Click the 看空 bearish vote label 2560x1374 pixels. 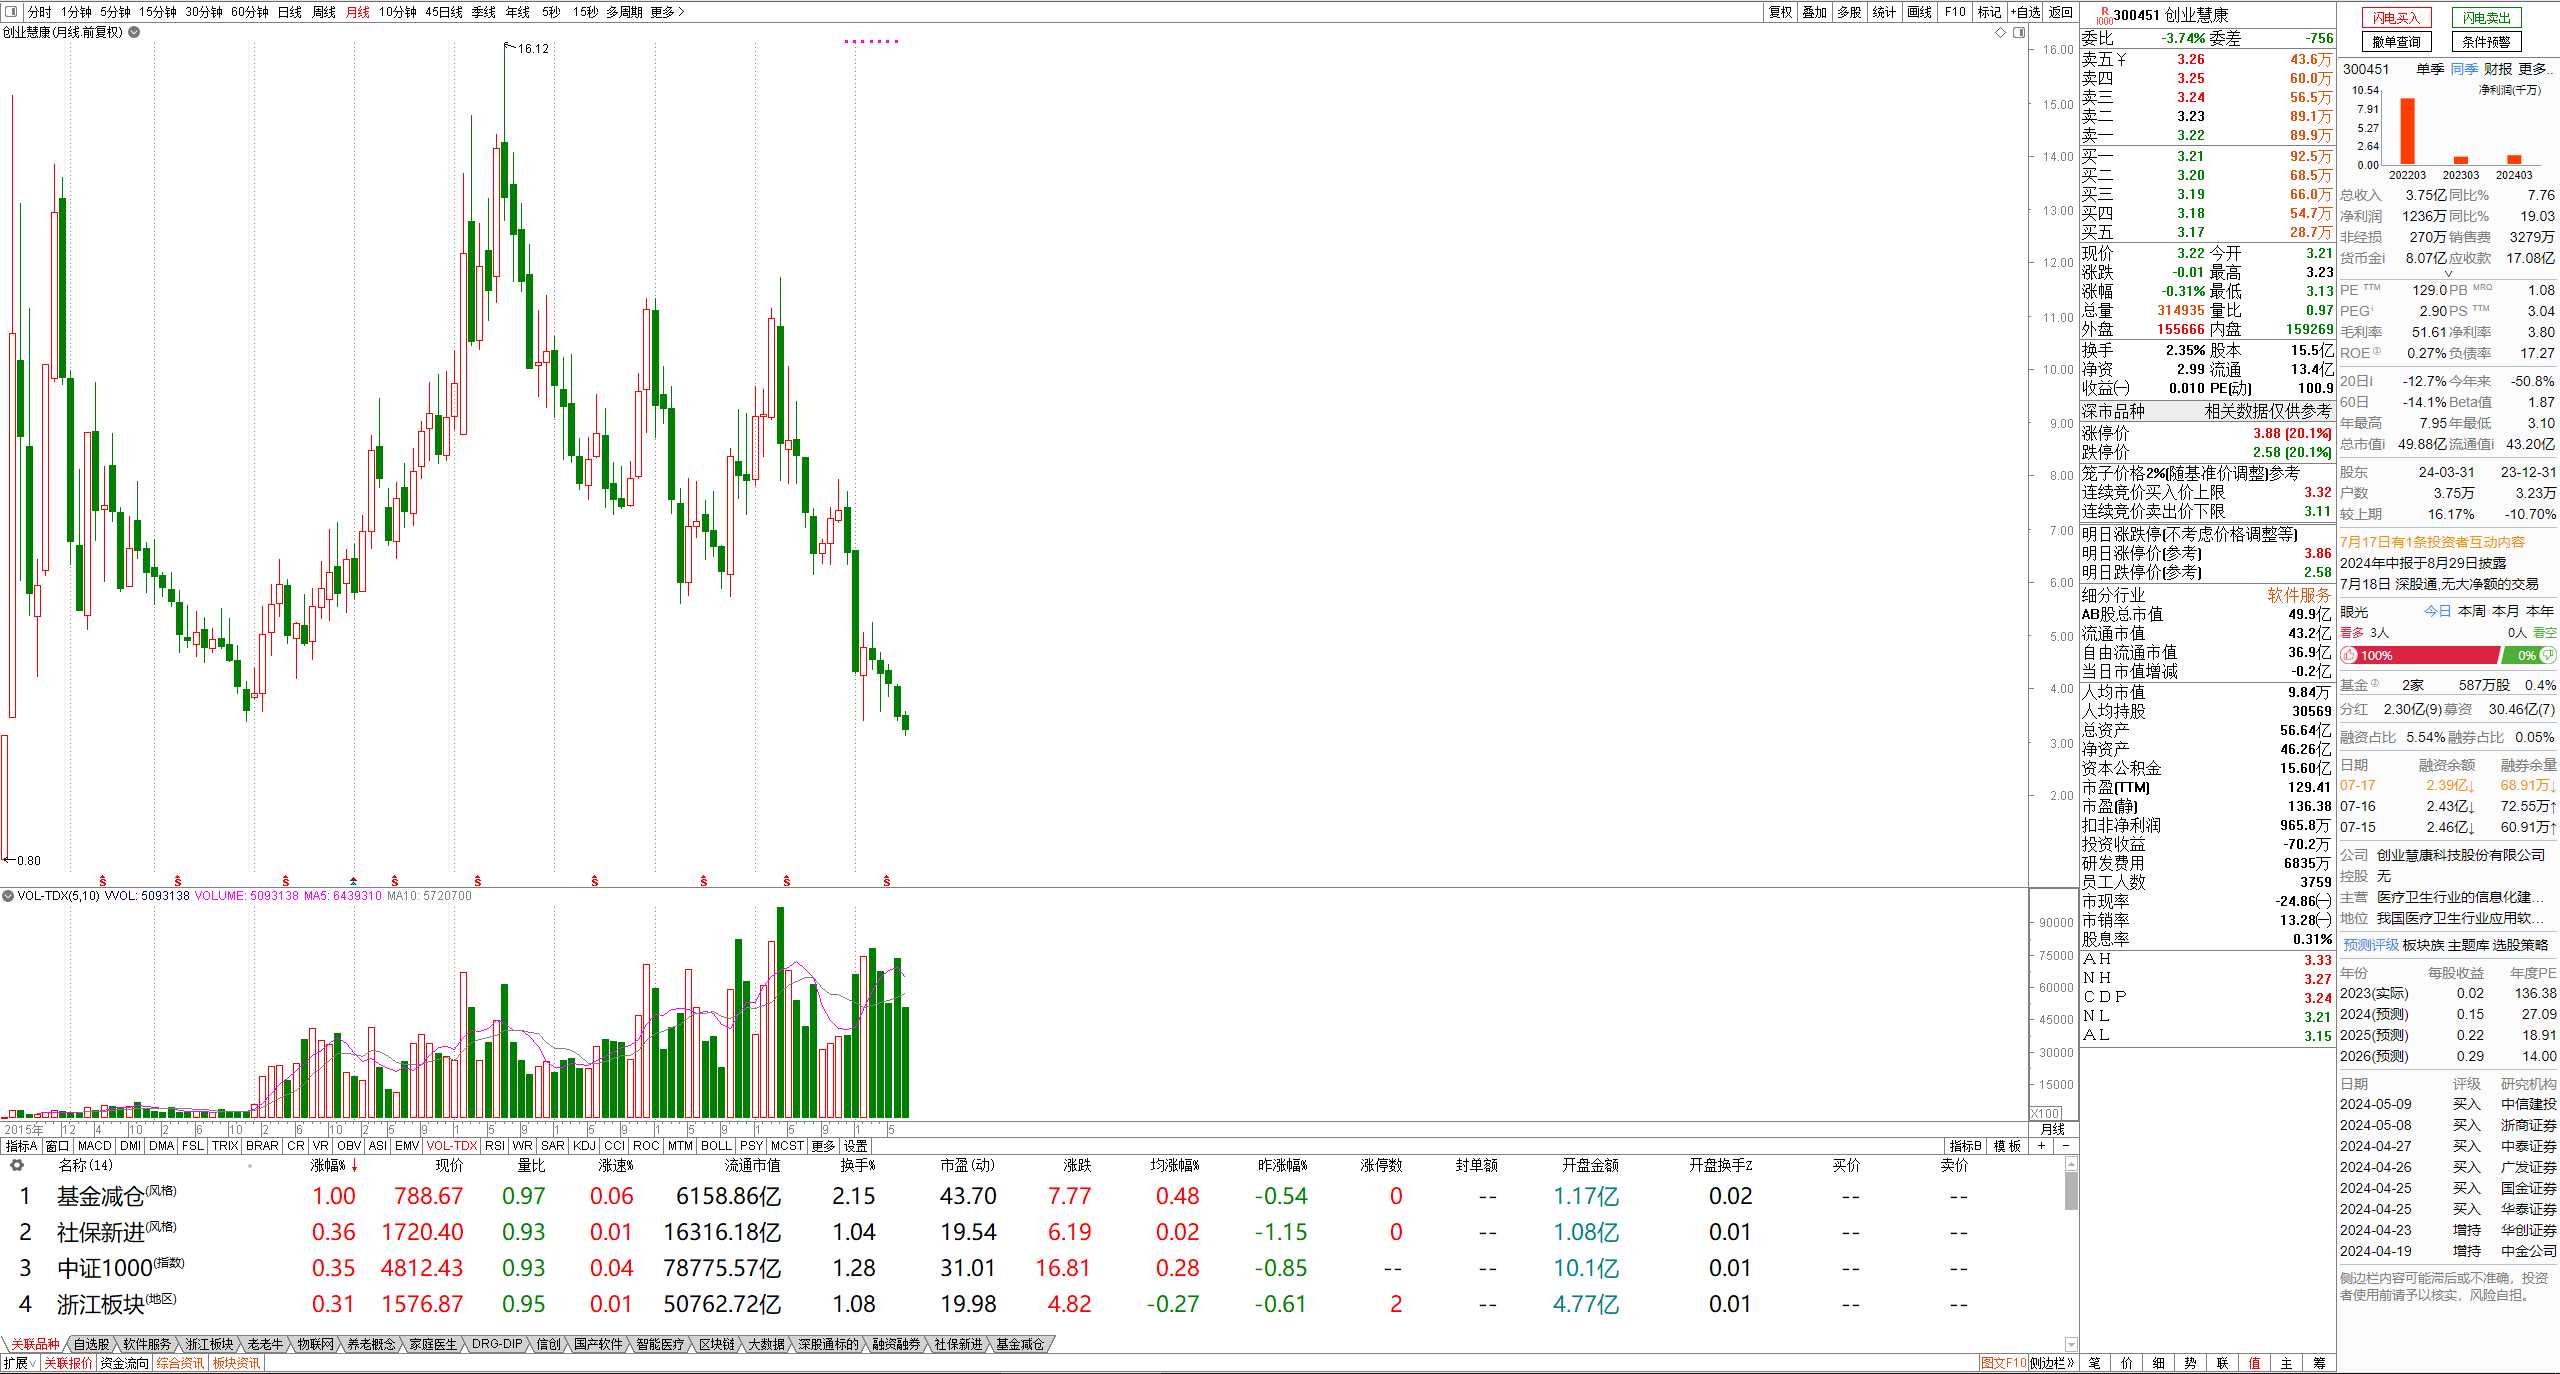pos(2545,633)
